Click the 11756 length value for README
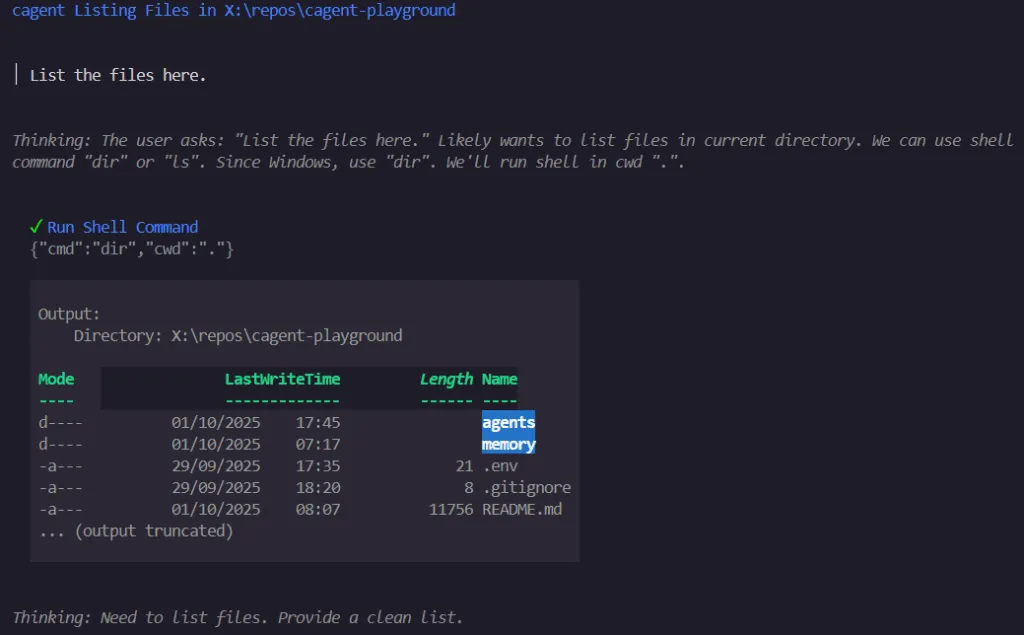 pos(451,510)
